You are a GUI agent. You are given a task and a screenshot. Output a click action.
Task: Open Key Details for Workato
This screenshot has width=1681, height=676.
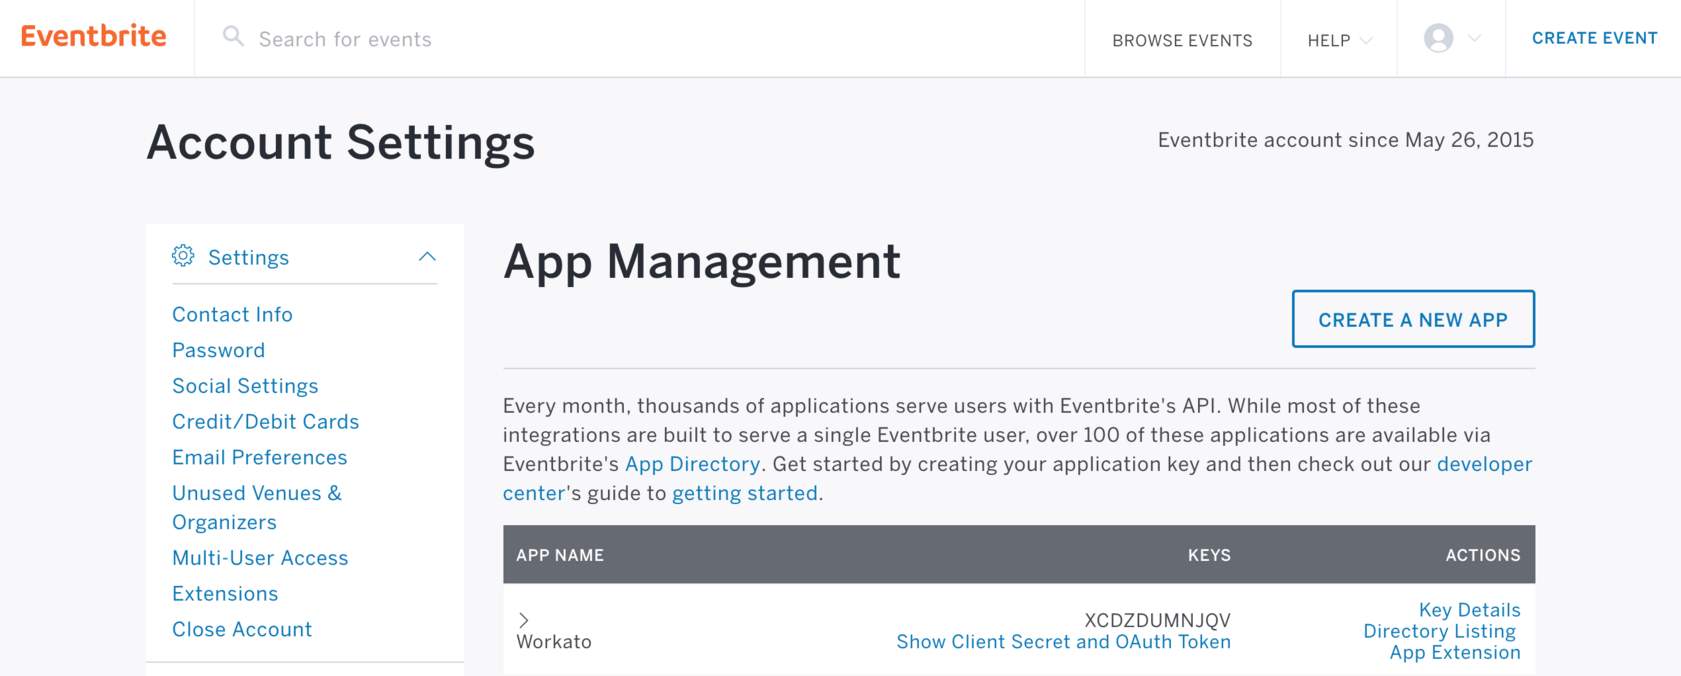pos(1469,610)
